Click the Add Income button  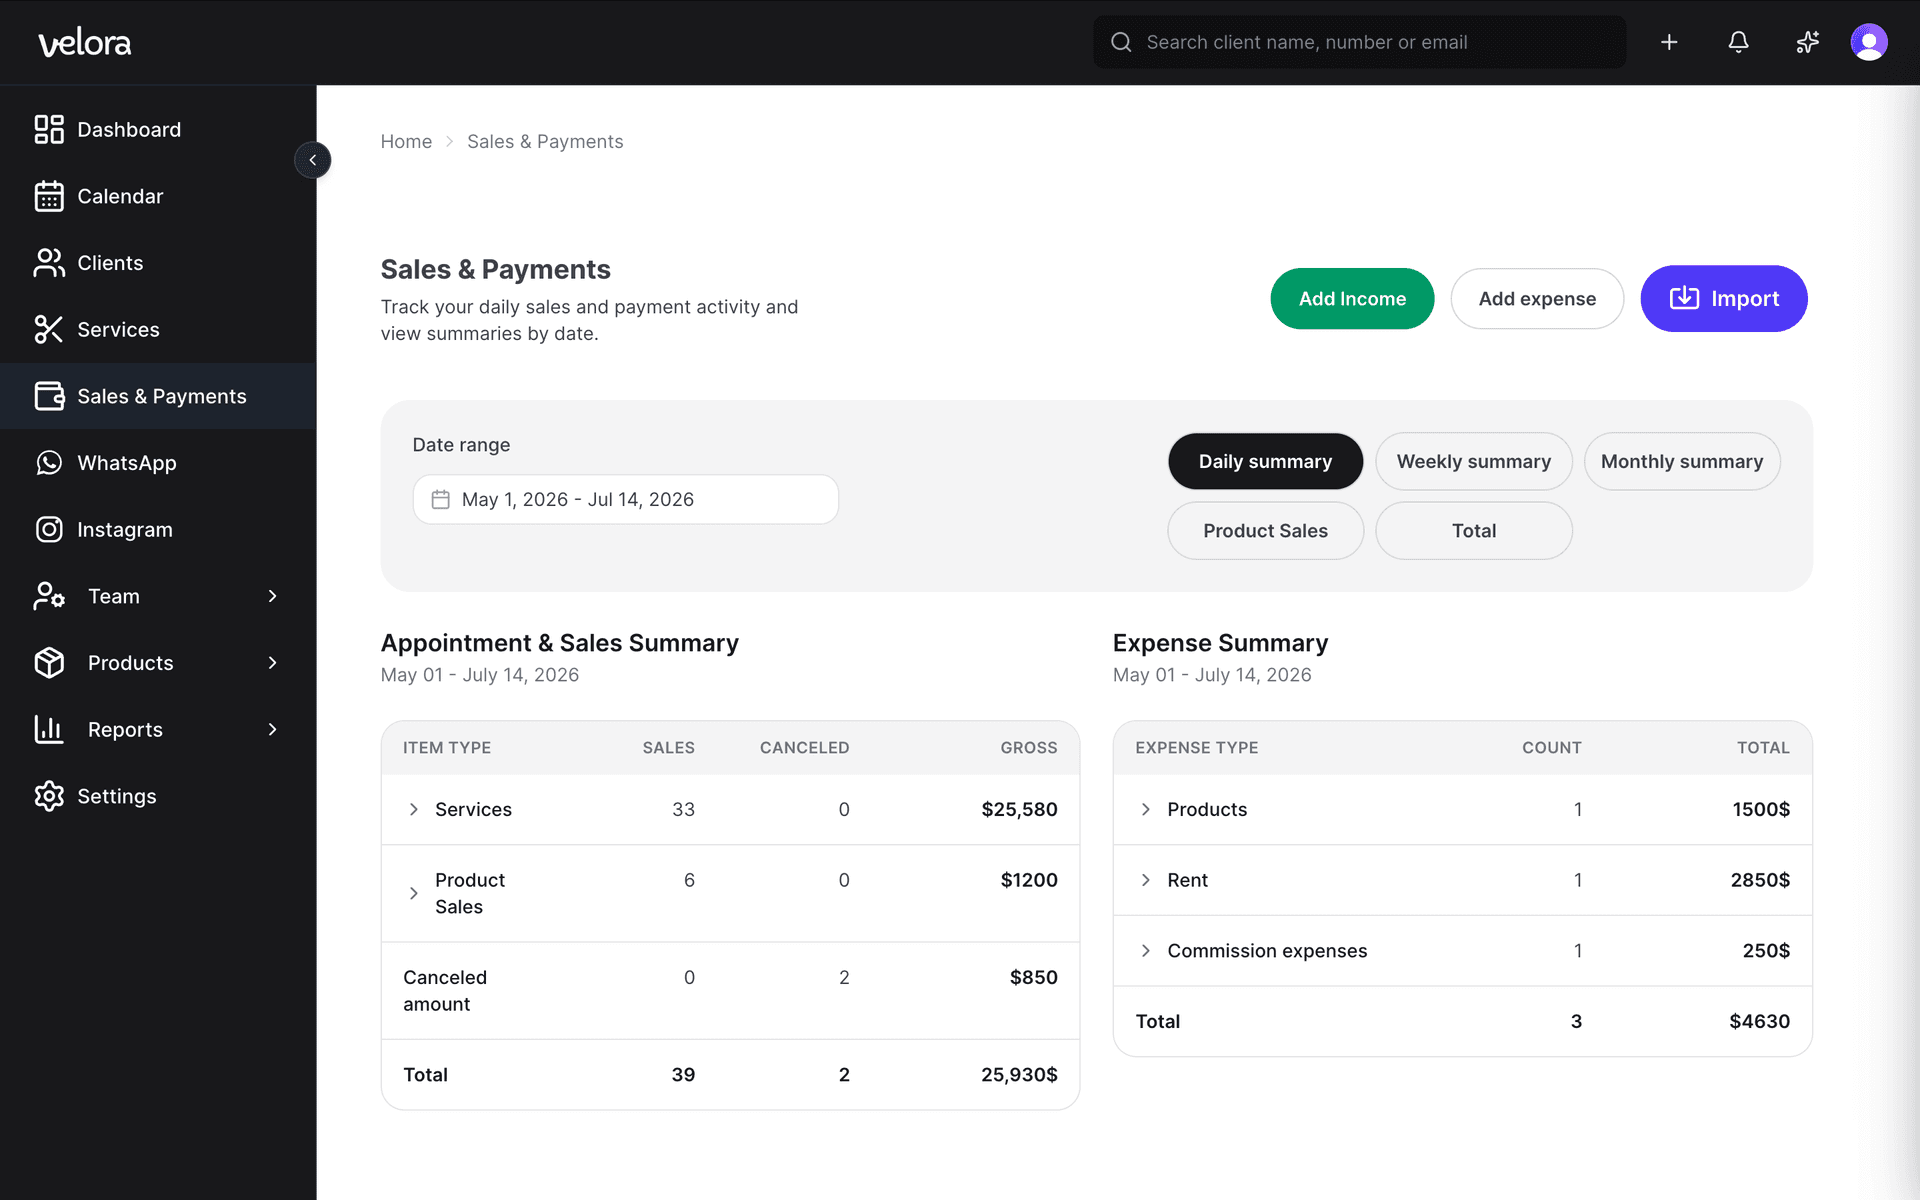pyautogui.click(x=1352, y=298)
